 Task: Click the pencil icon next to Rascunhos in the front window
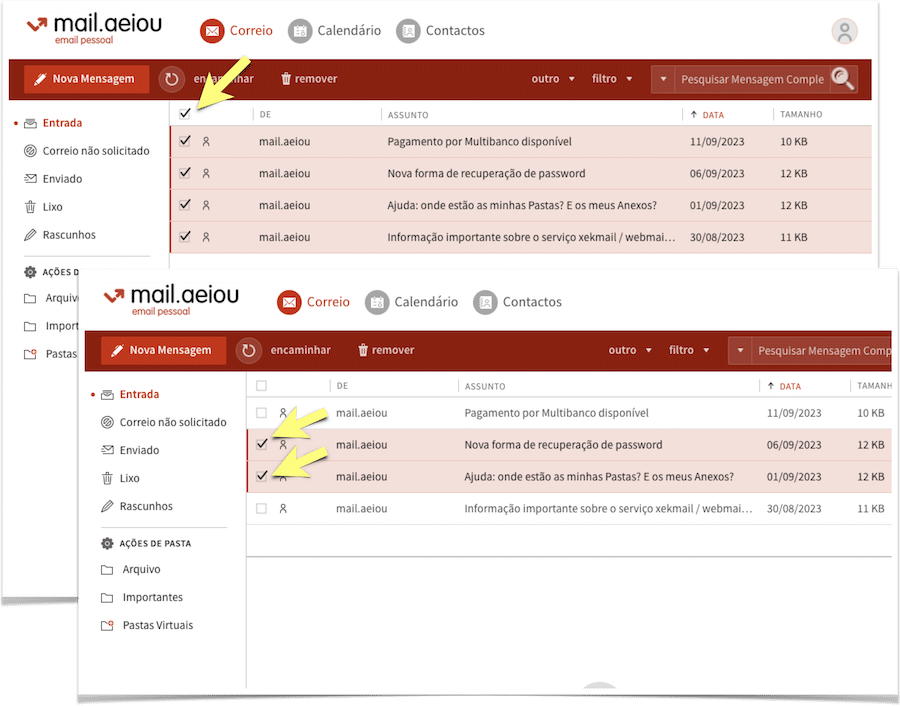tap(108, 507)
